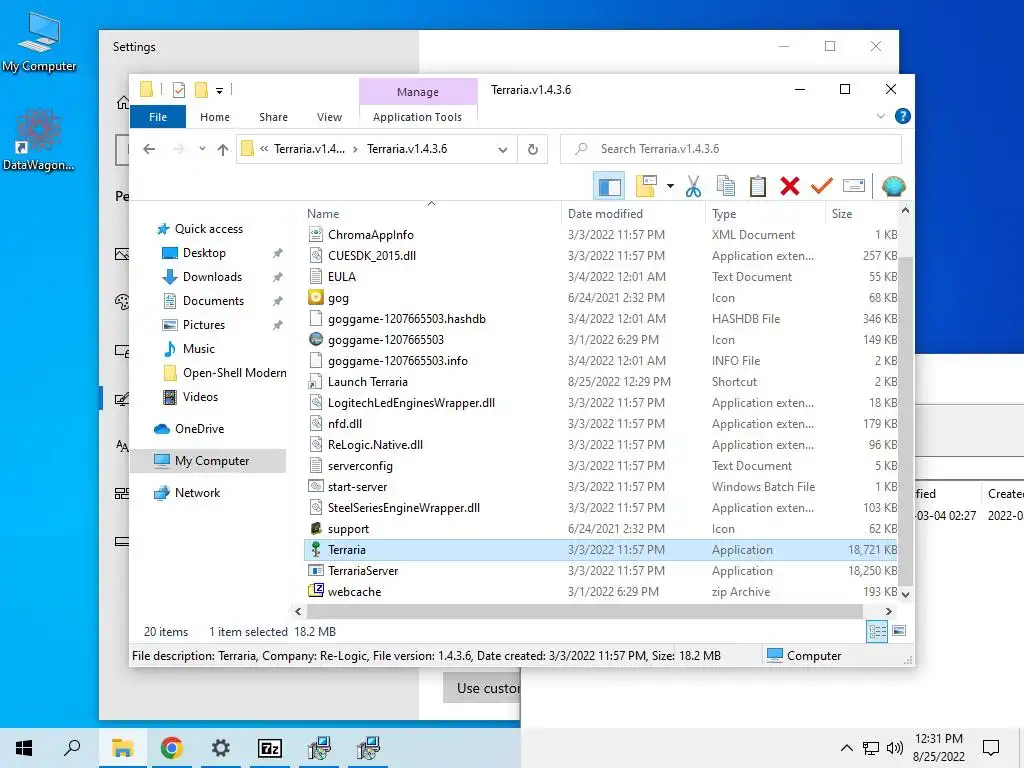Image resolution: width=1024 pixels, height=768 pixels.
Task: Open Desktop in the navigation pane
Action: click(x=204, y=253)
